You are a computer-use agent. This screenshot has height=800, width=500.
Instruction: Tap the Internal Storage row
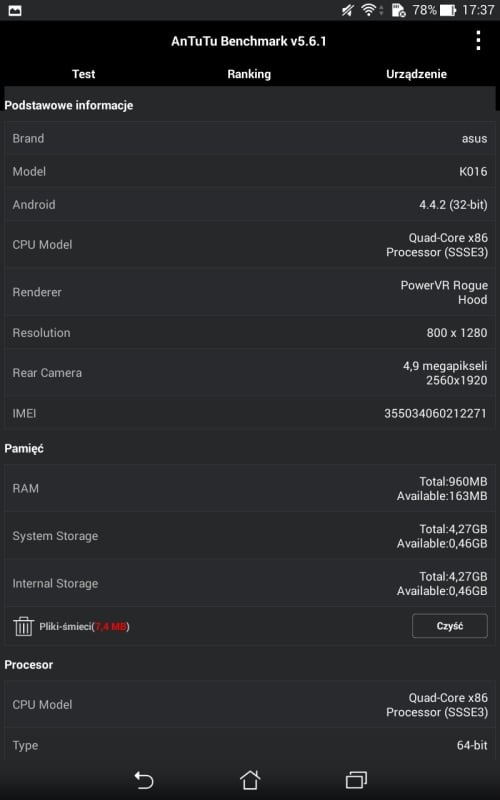coord(250,583)
